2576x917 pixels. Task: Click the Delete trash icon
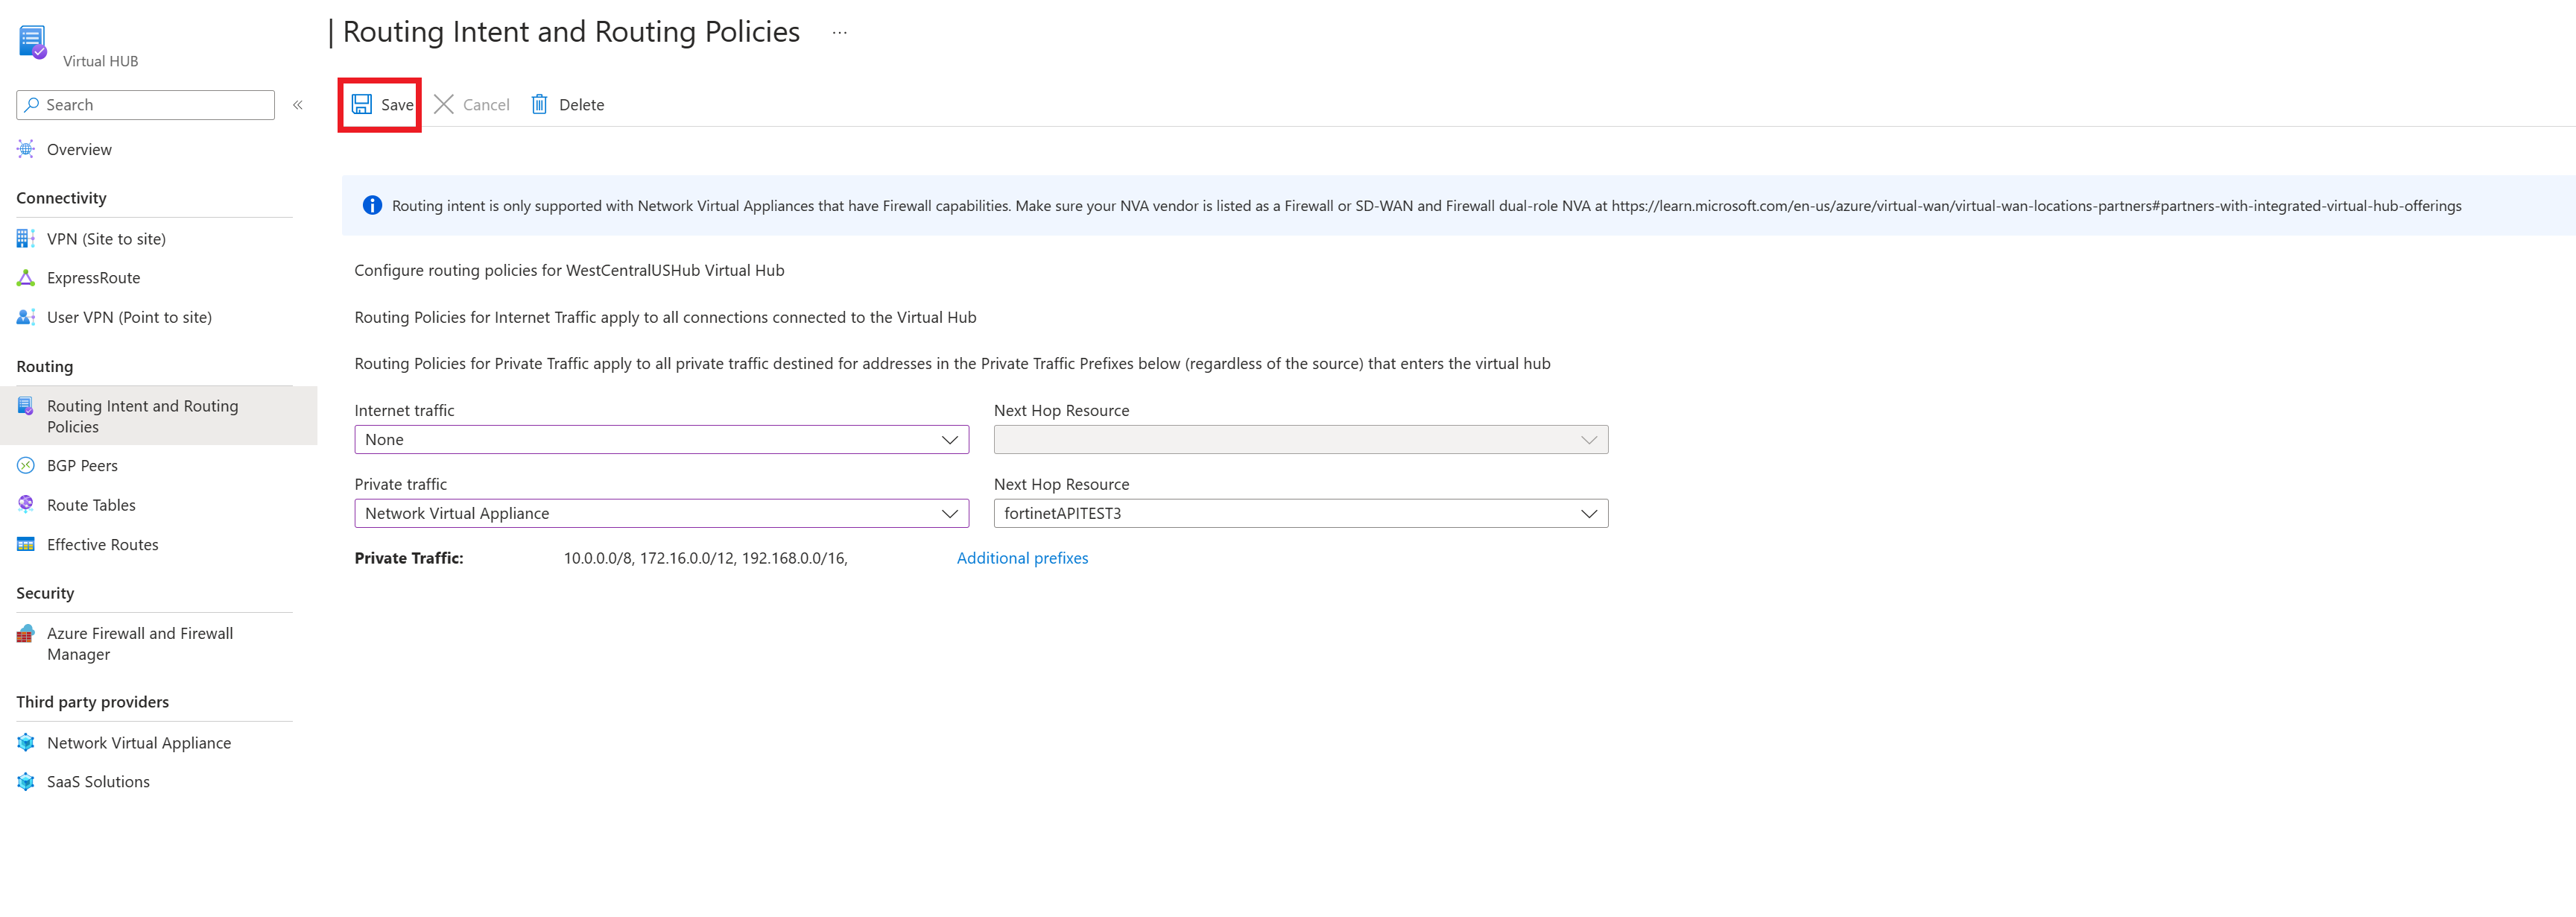tap(539, 104)
